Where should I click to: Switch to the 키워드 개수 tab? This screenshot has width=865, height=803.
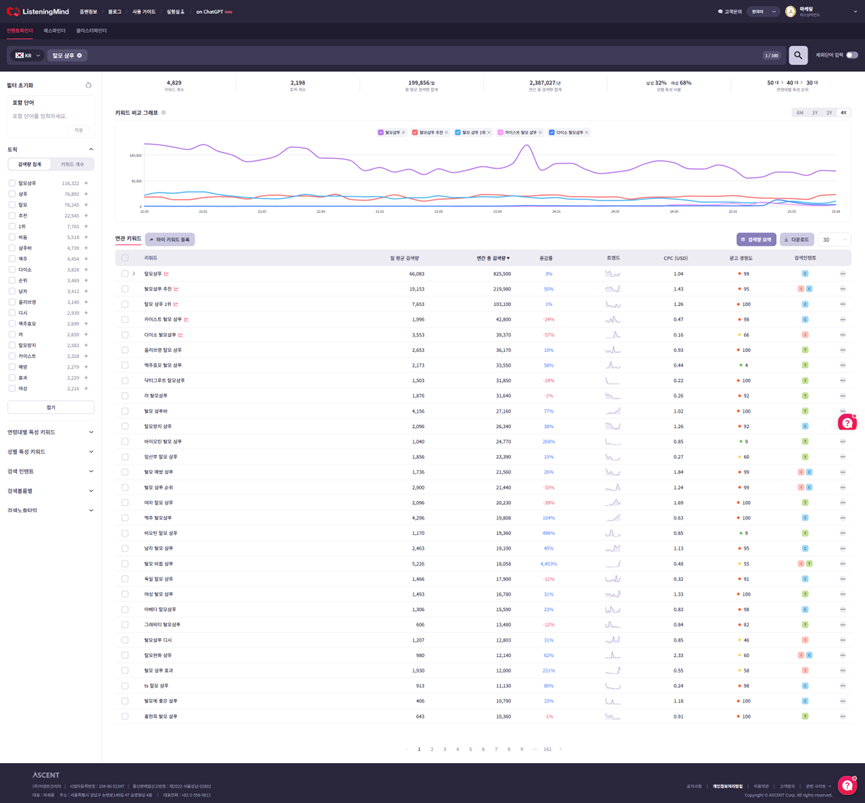click(x=72, y=164)
